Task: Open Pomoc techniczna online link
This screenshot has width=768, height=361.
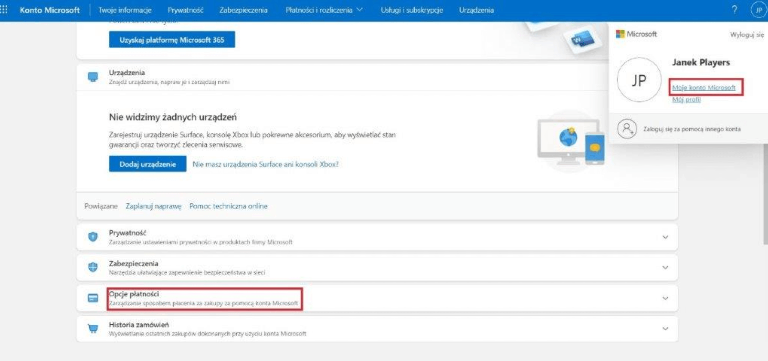Action: pyautogui.click(x=229, y=206)
